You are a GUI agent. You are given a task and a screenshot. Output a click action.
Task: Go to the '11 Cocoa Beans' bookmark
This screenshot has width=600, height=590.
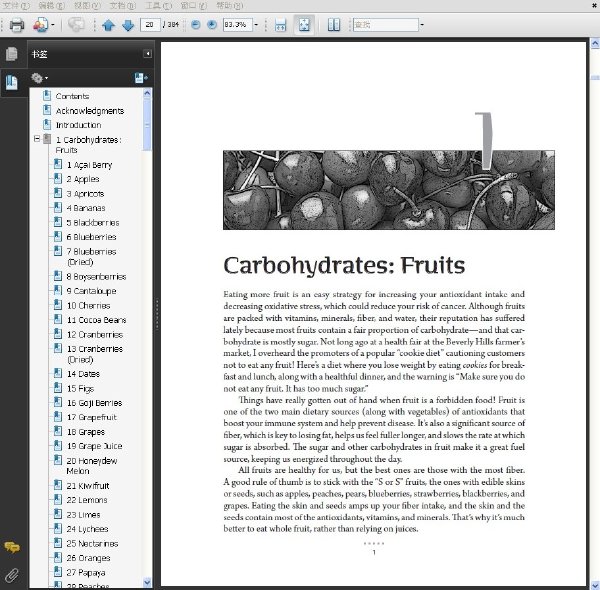pos(97,320)
